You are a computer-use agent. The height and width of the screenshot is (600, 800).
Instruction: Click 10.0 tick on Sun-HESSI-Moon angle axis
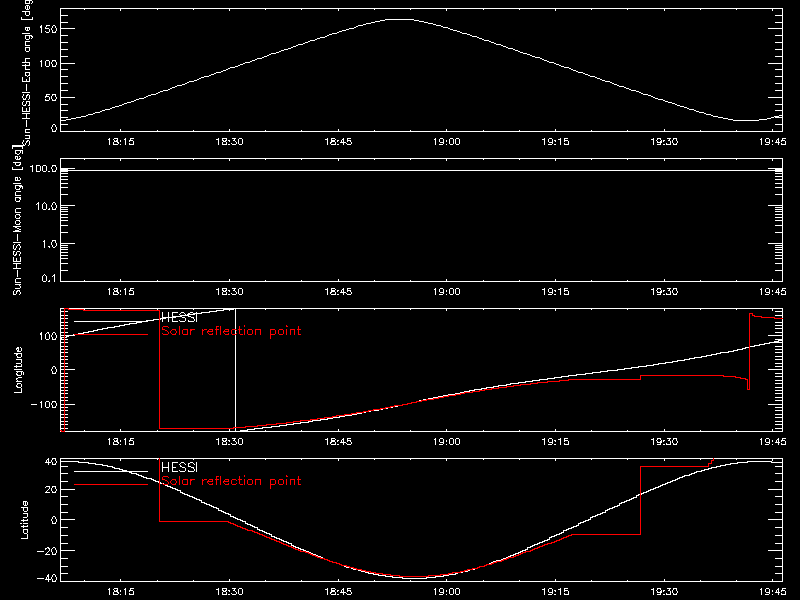point(46,206)
